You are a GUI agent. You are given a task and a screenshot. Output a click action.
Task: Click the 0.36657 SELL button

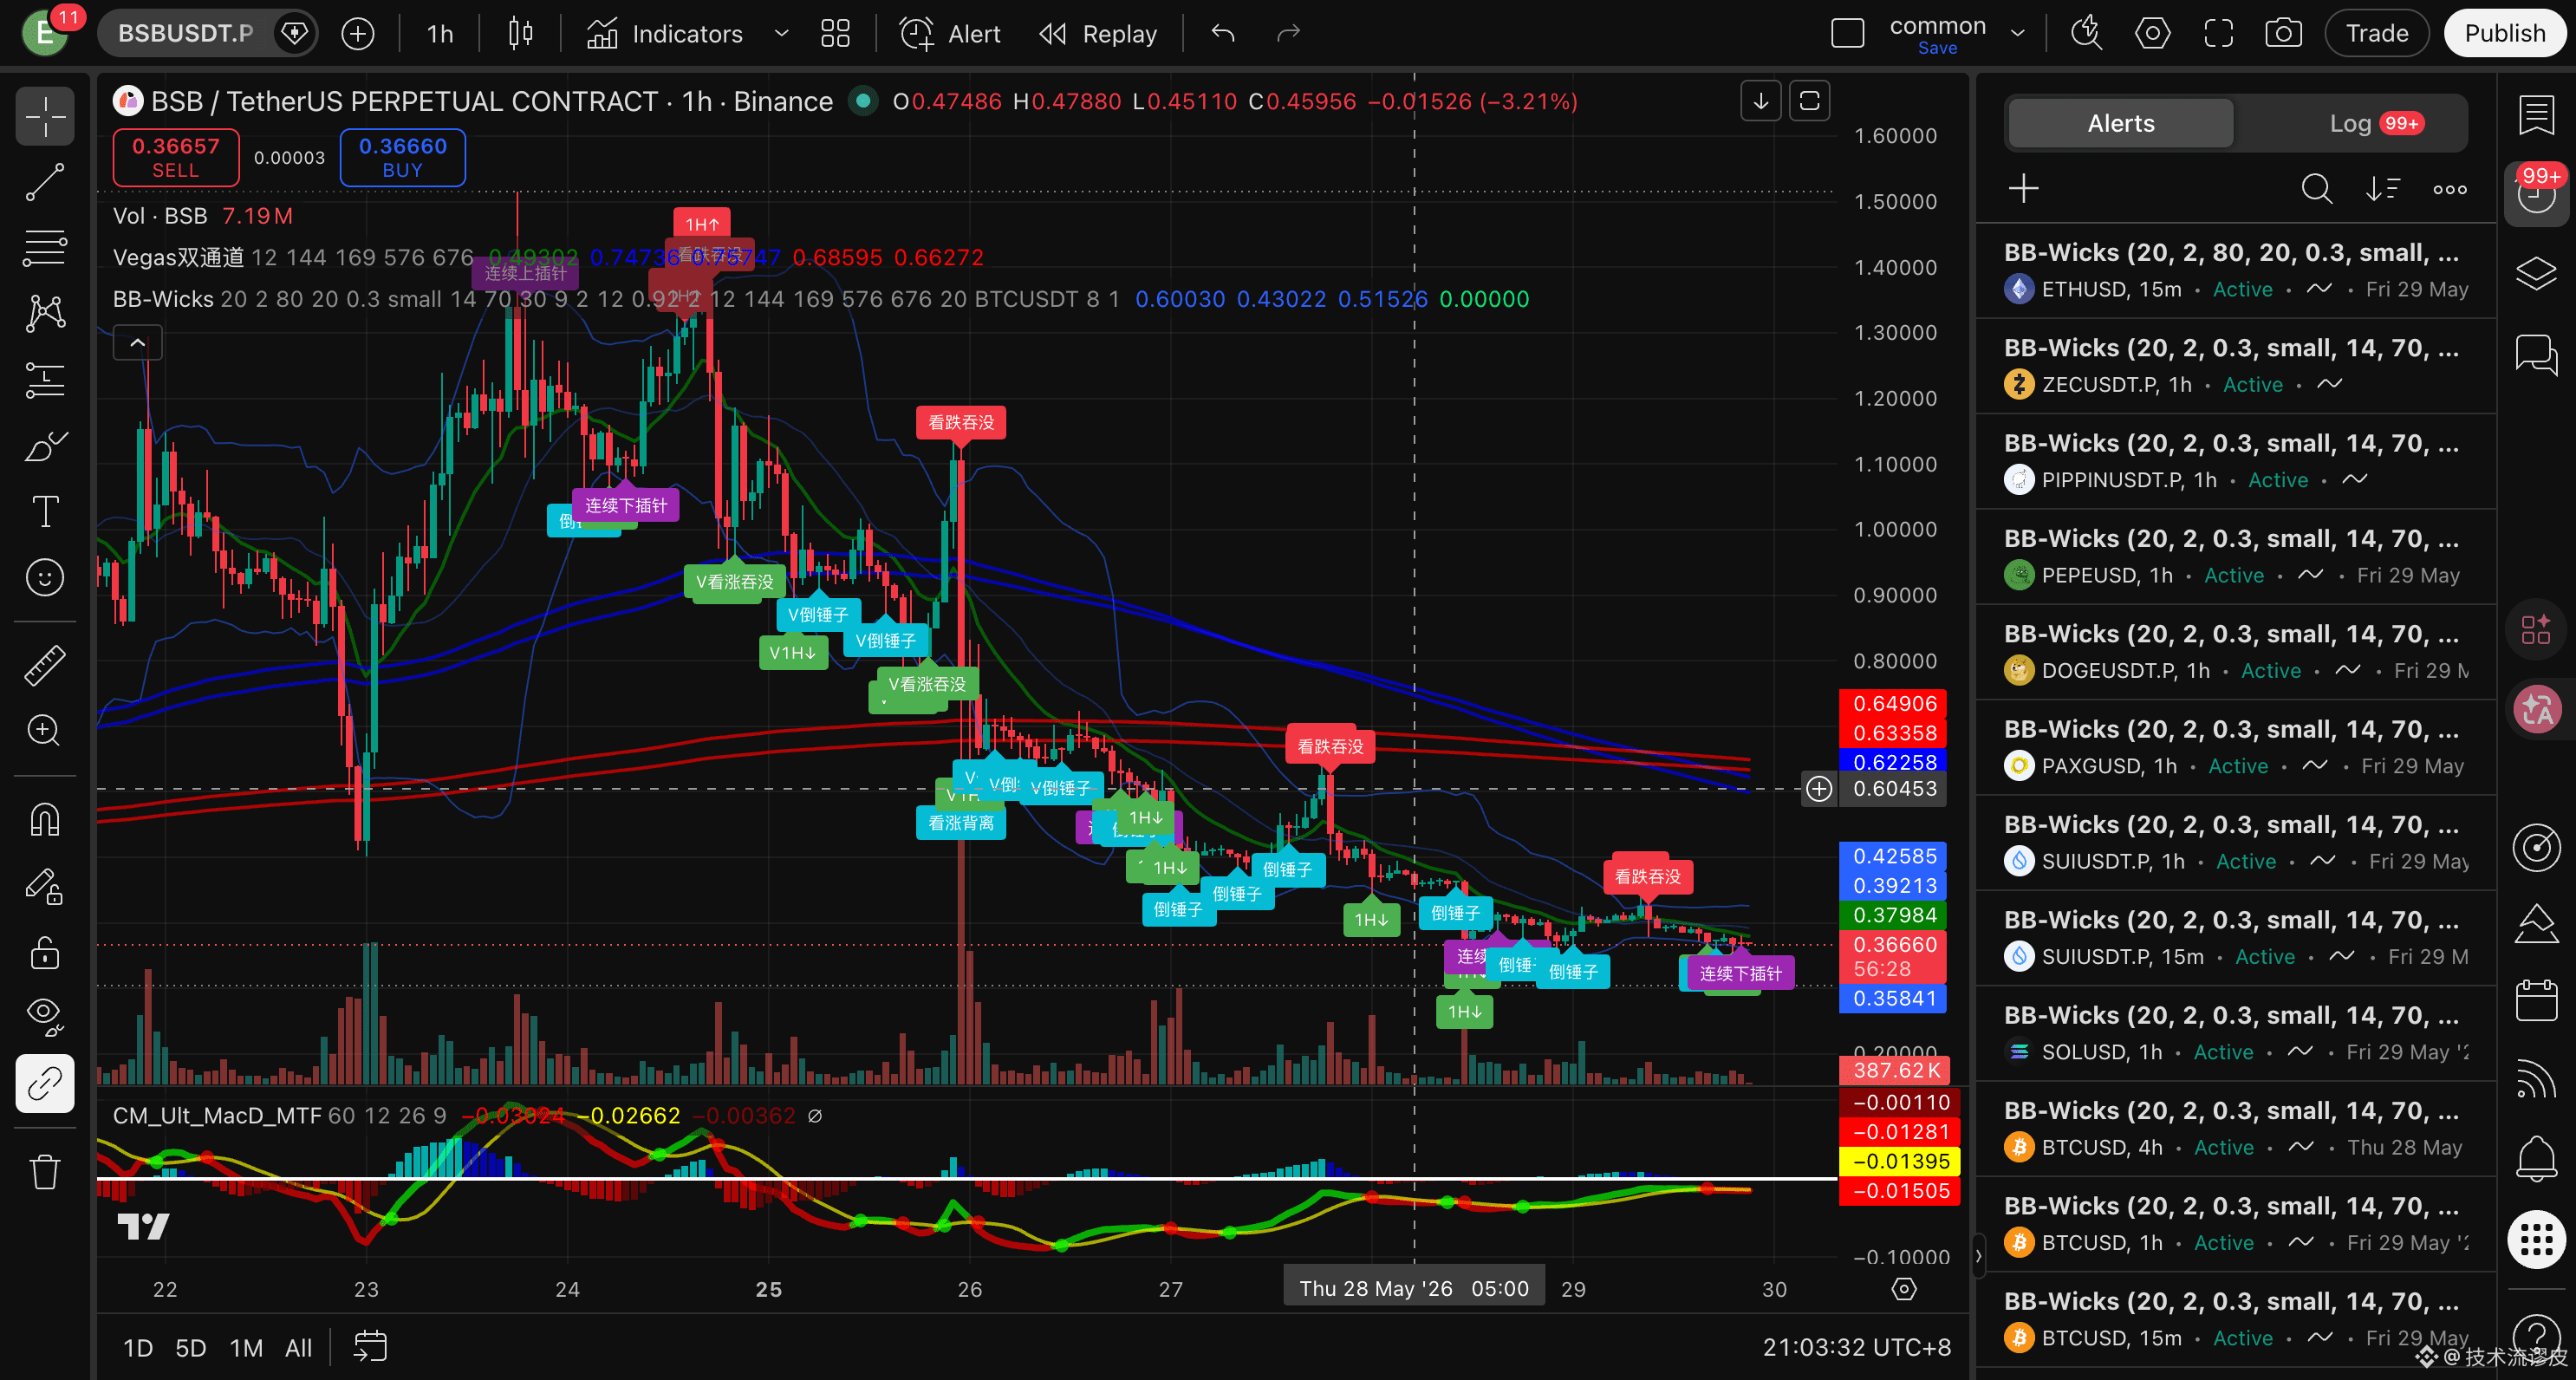tap(176, 157)
